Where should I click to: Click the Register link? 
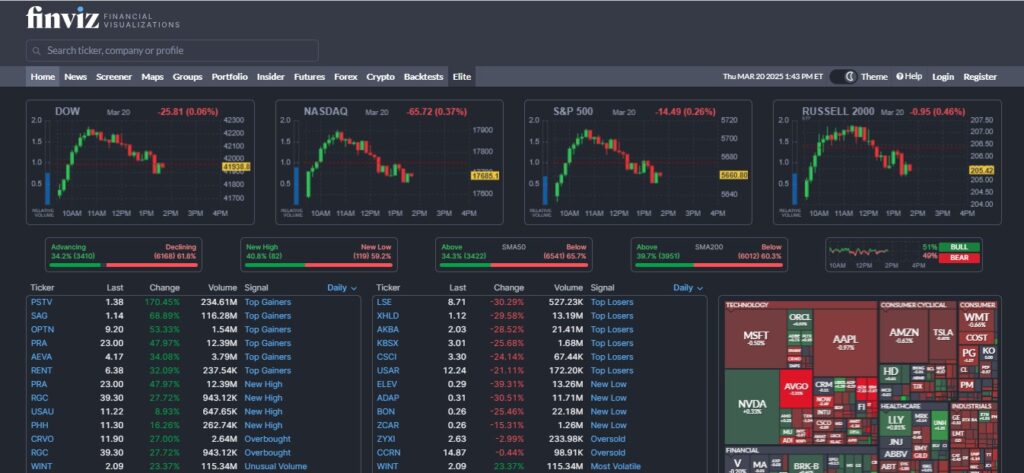tap(980, 76)
